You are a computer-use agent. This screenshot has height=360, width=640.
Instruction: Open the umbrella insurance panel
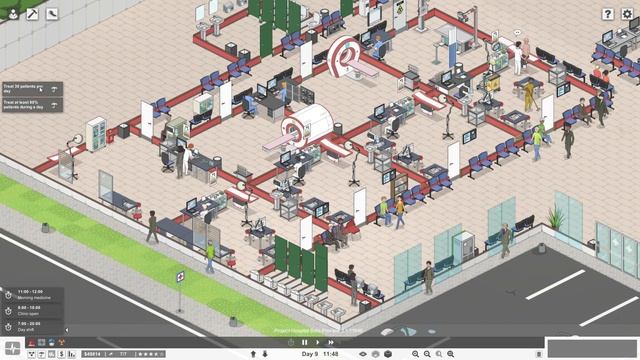point(41,354)
